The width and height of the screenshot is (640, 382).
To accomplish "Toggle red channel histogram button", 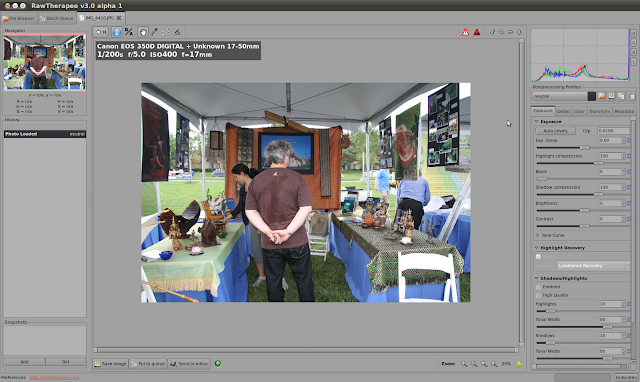I will 633,33.
